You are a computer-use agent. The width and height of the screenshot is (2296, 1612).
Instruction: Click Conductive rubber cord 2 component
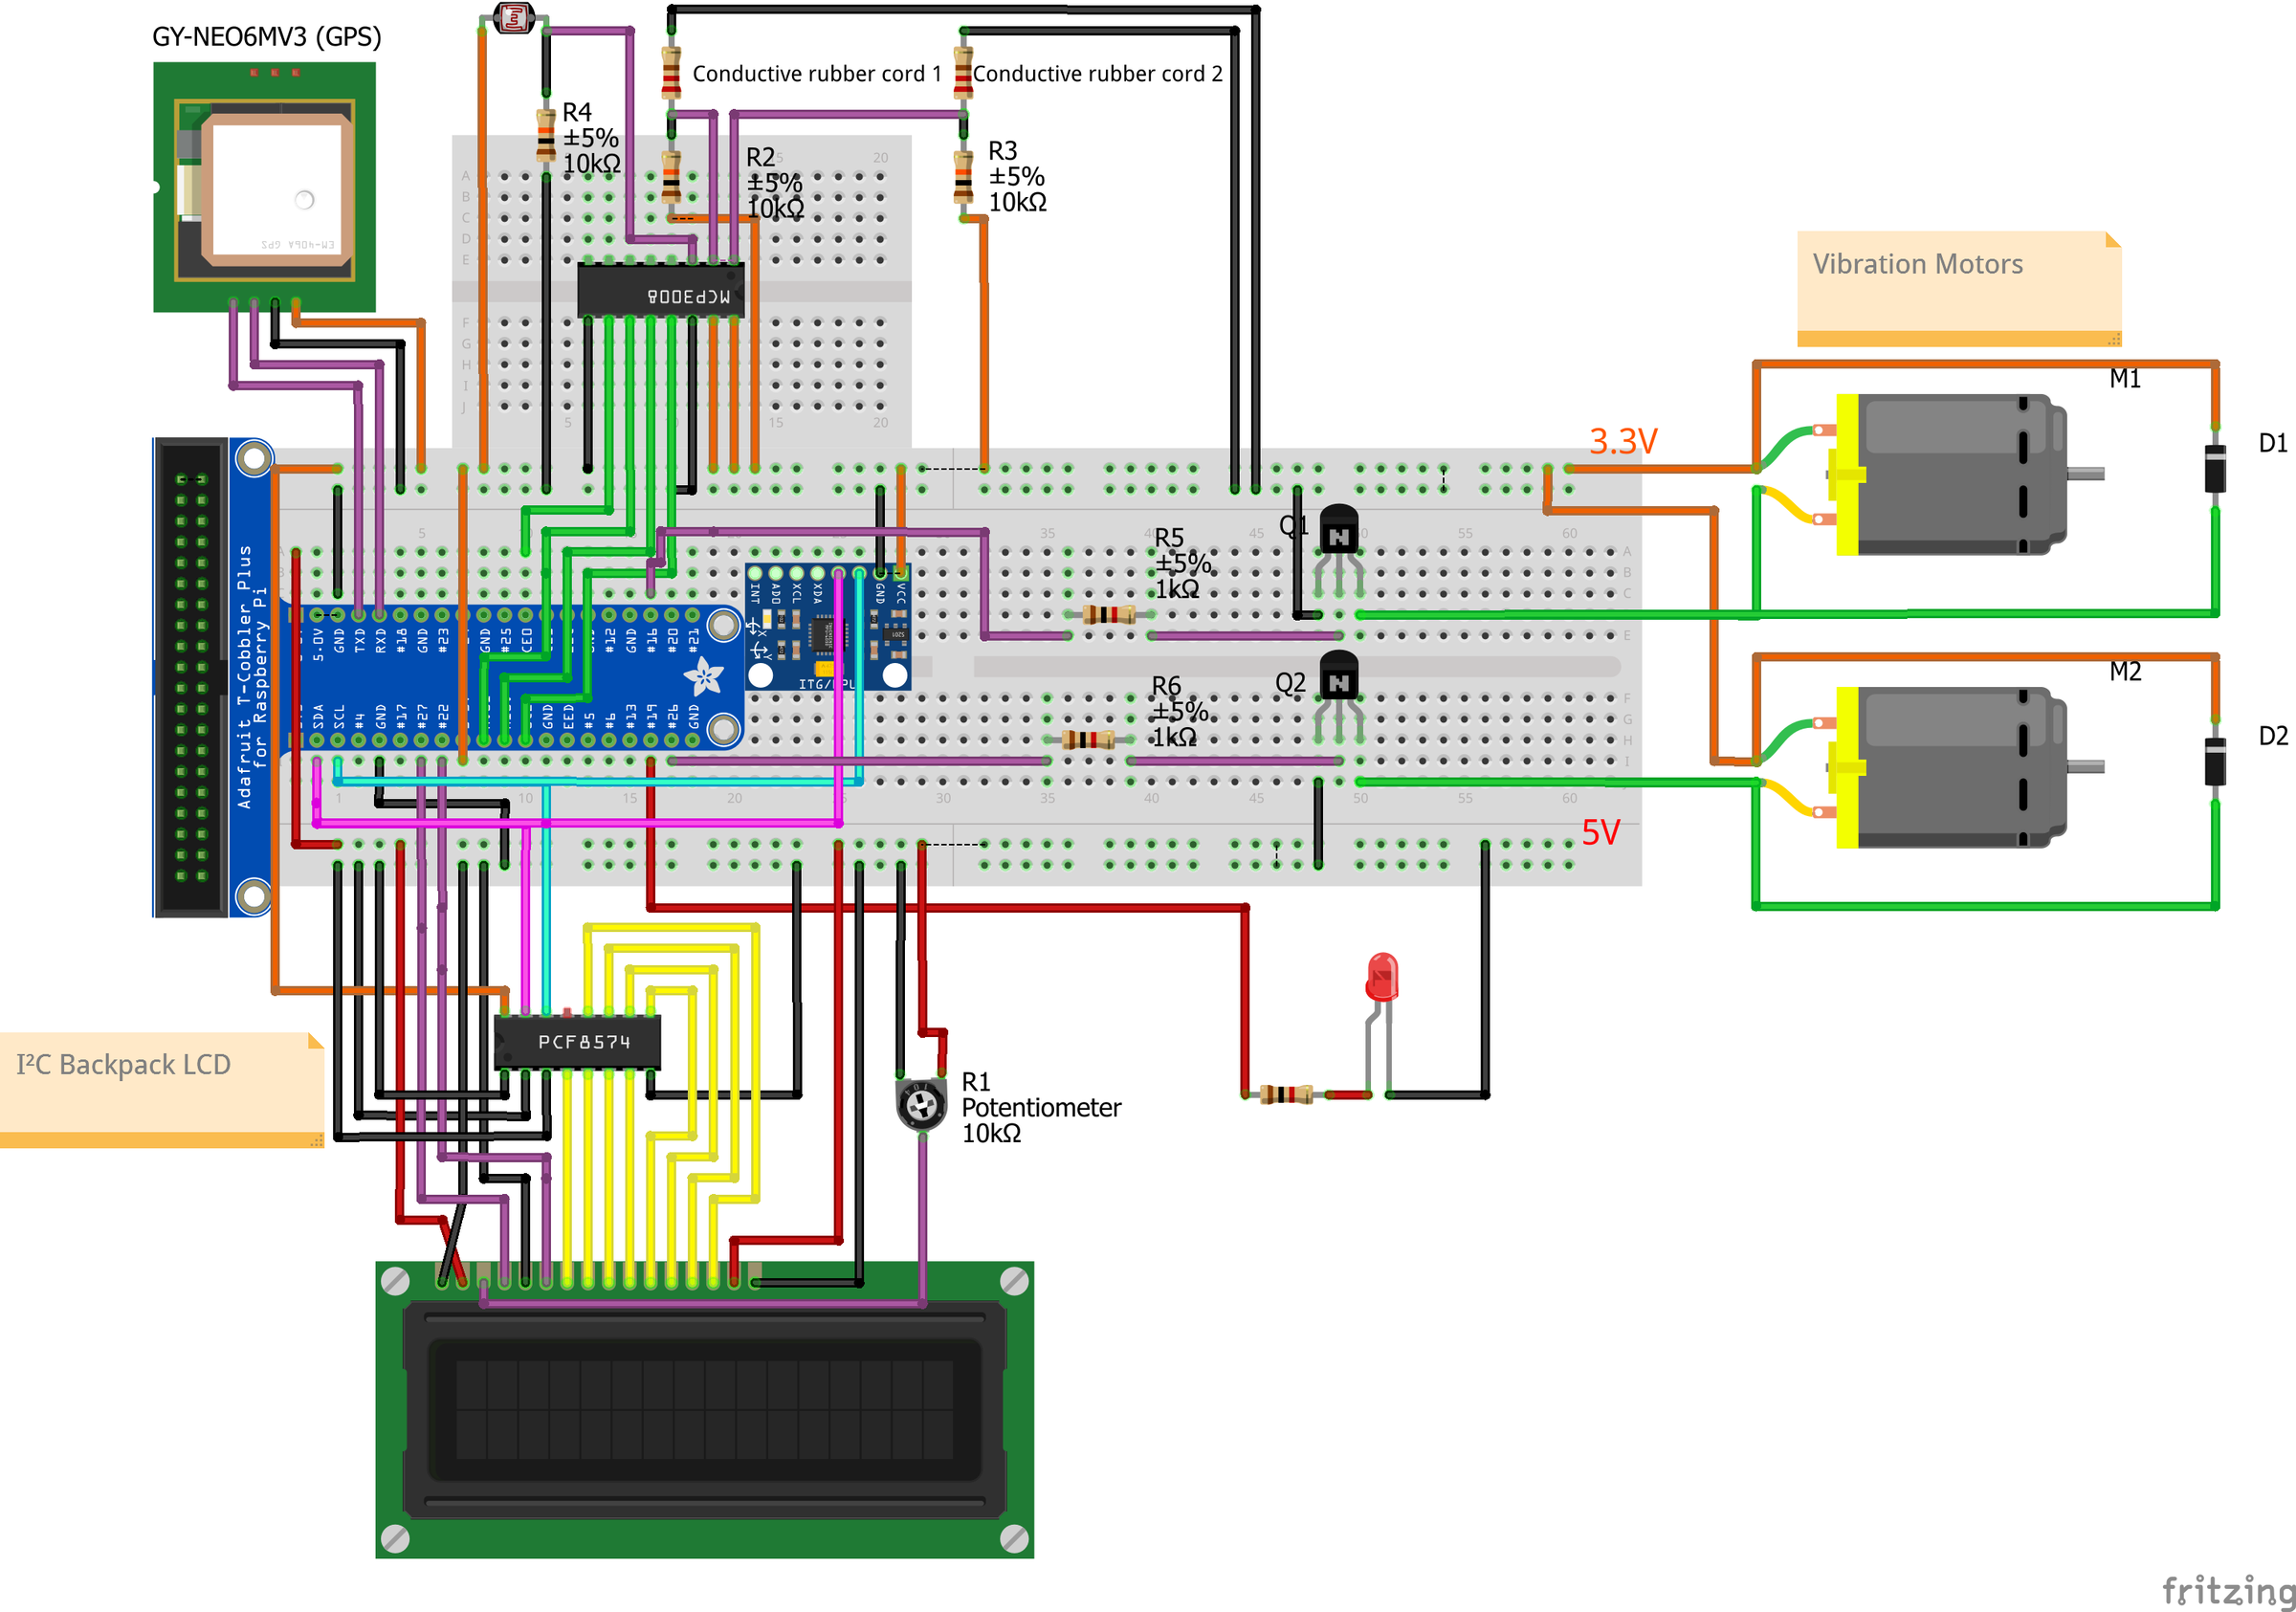pyautogui.click(x=963, y=72)
